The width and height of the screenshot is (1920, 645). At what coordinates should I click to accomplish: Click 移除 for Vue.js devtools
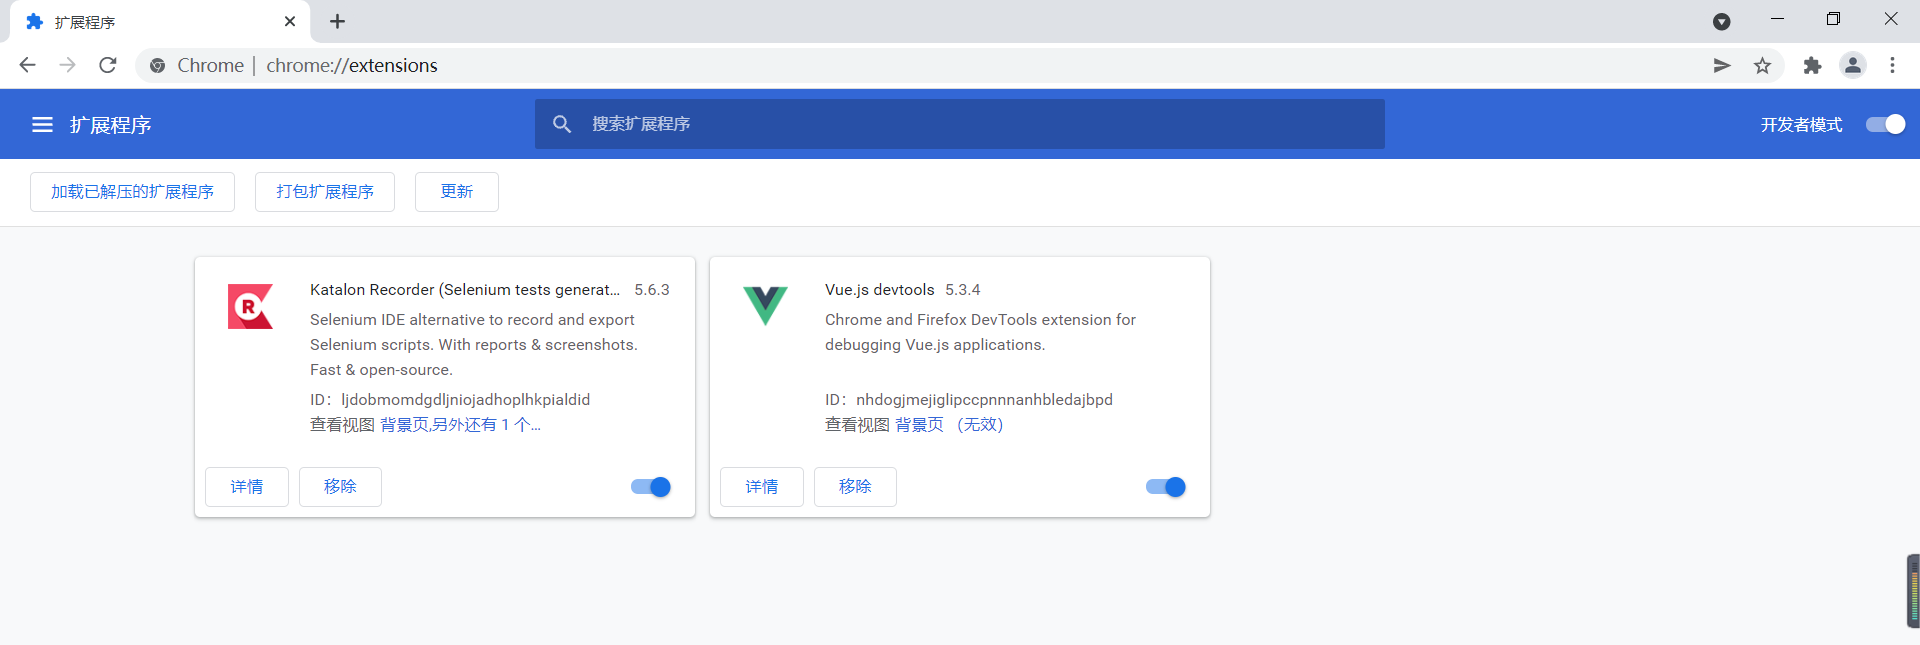(x=855, y=487)
